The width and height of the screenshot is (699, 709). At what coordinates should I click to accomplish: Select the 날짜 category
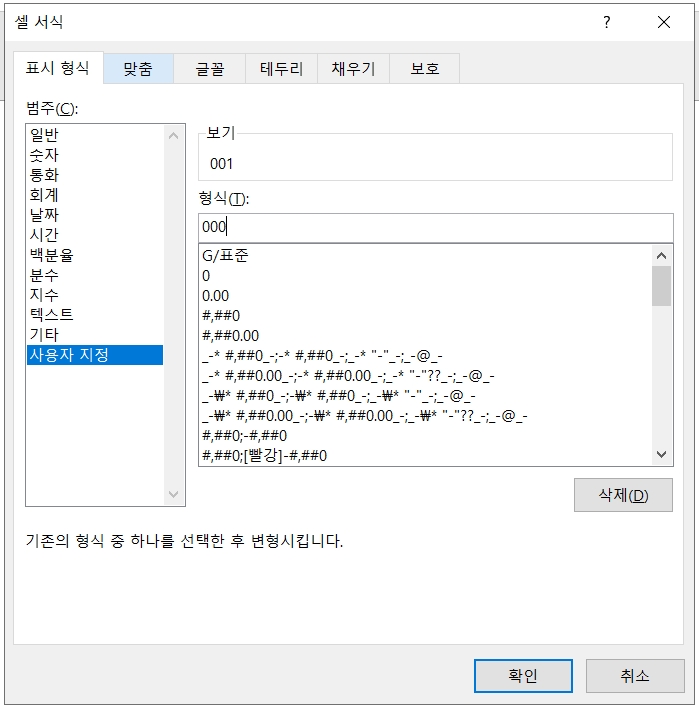tap(95, 215)
